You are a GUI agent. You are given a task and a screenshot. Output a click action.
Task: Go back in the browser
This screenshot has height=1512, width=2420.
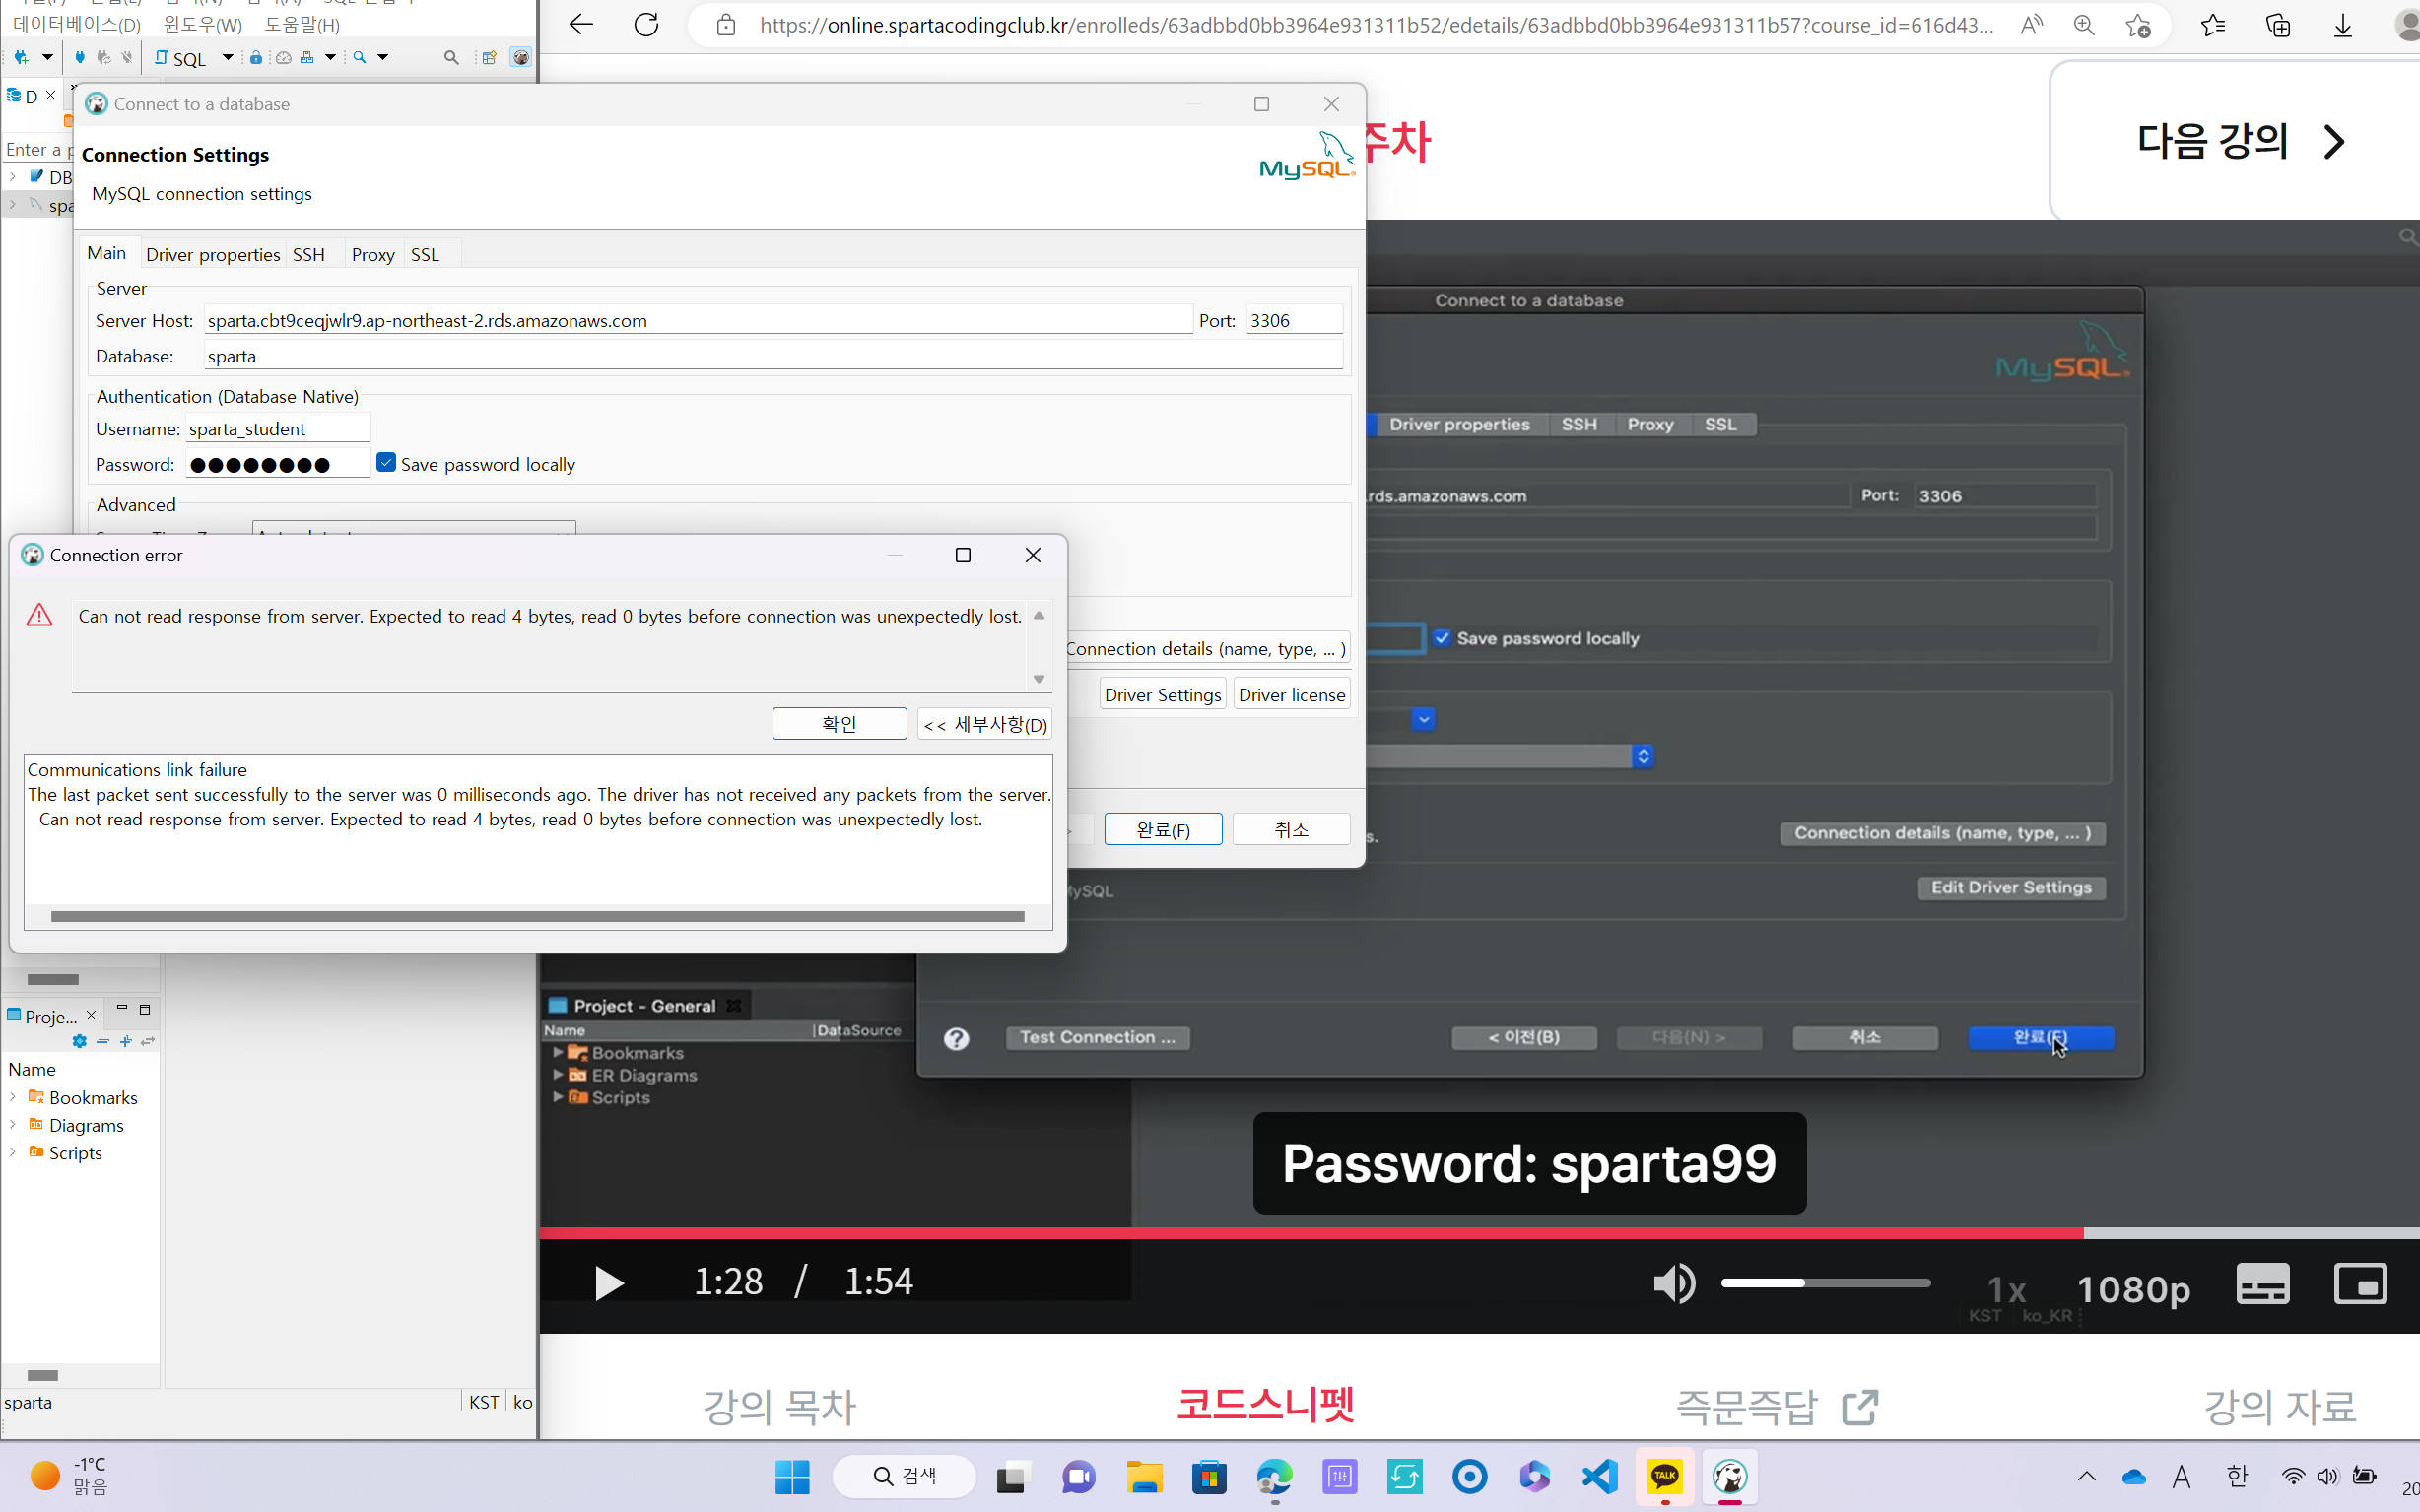click(581, 25)
